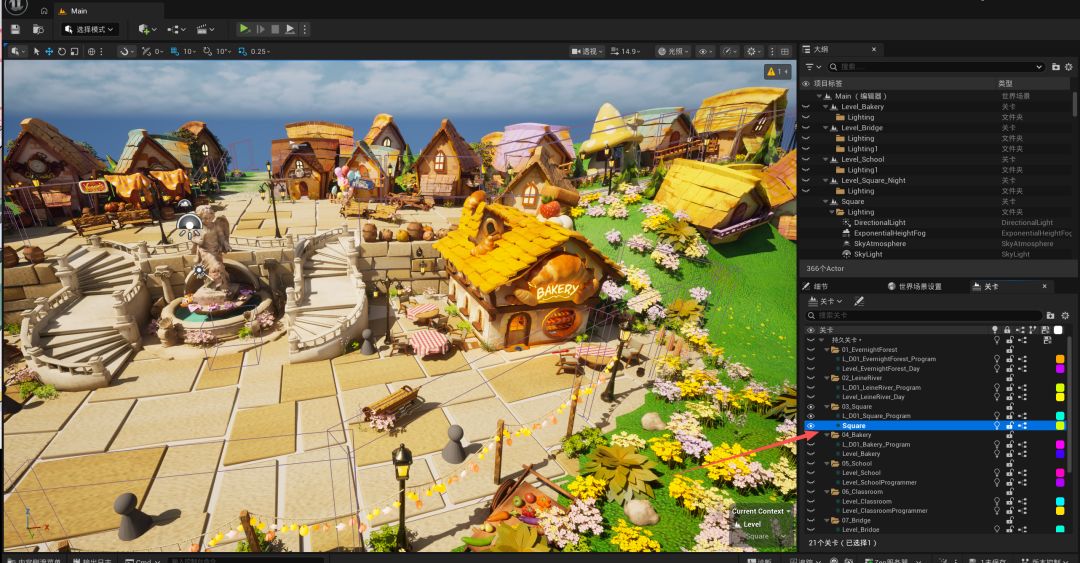Toggle visibility of L_D01_Square_Program level
This screenshot has width=1080, height=563.
811,416
